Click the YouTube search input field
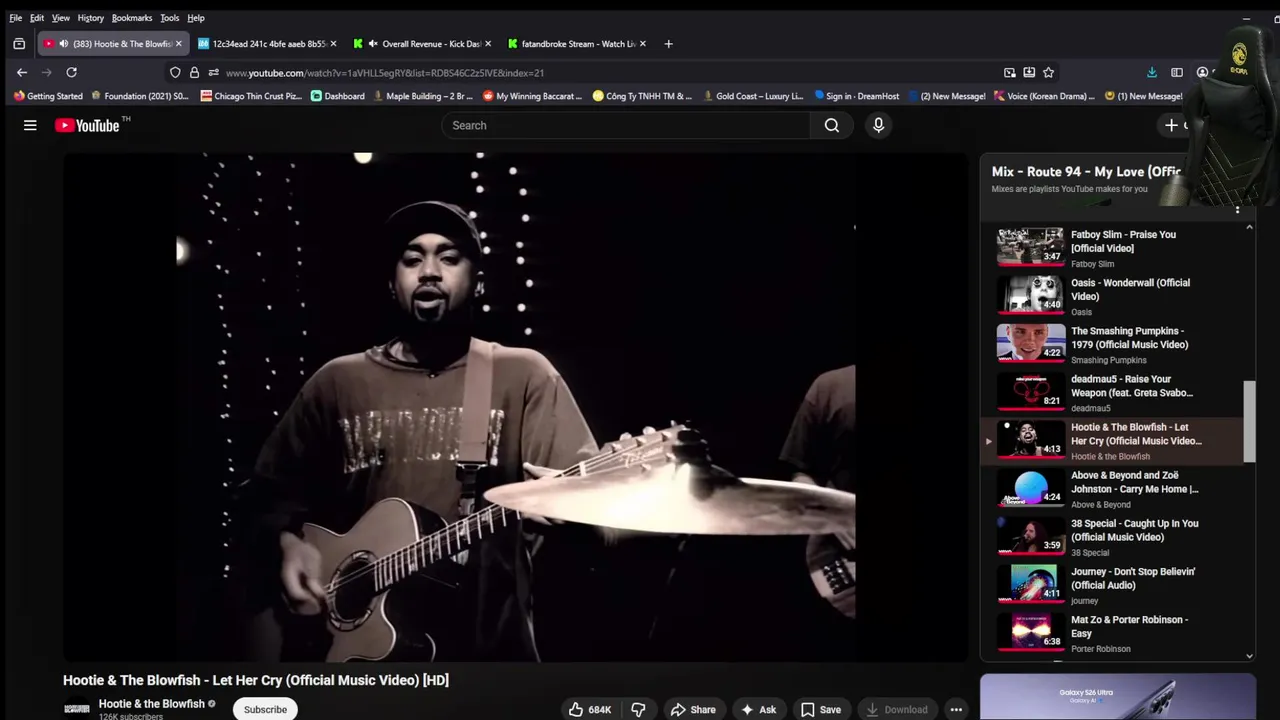 tap(626, 125)
